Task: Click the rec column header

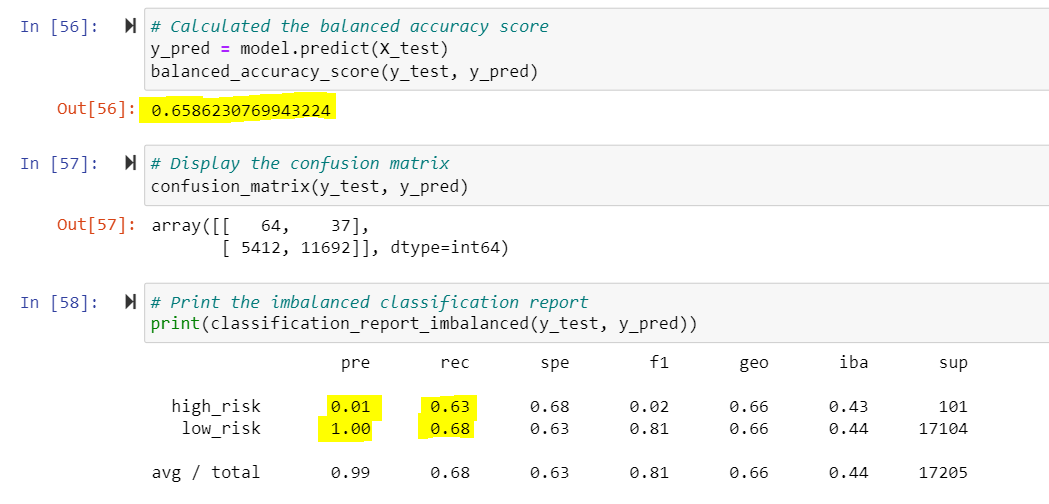Action: click(x=455, y=363)
